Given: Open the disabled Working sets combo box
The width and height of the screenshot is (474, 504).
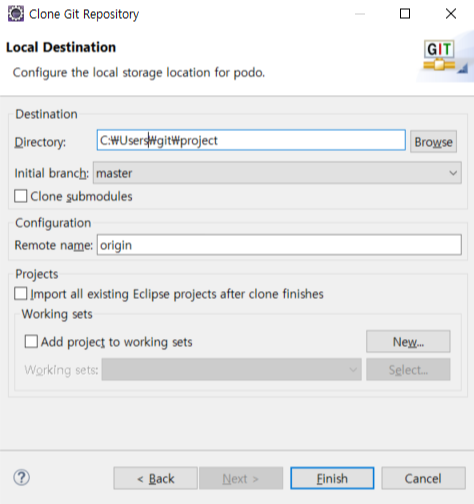Looking at the screenshot, I should pos(231,369).
